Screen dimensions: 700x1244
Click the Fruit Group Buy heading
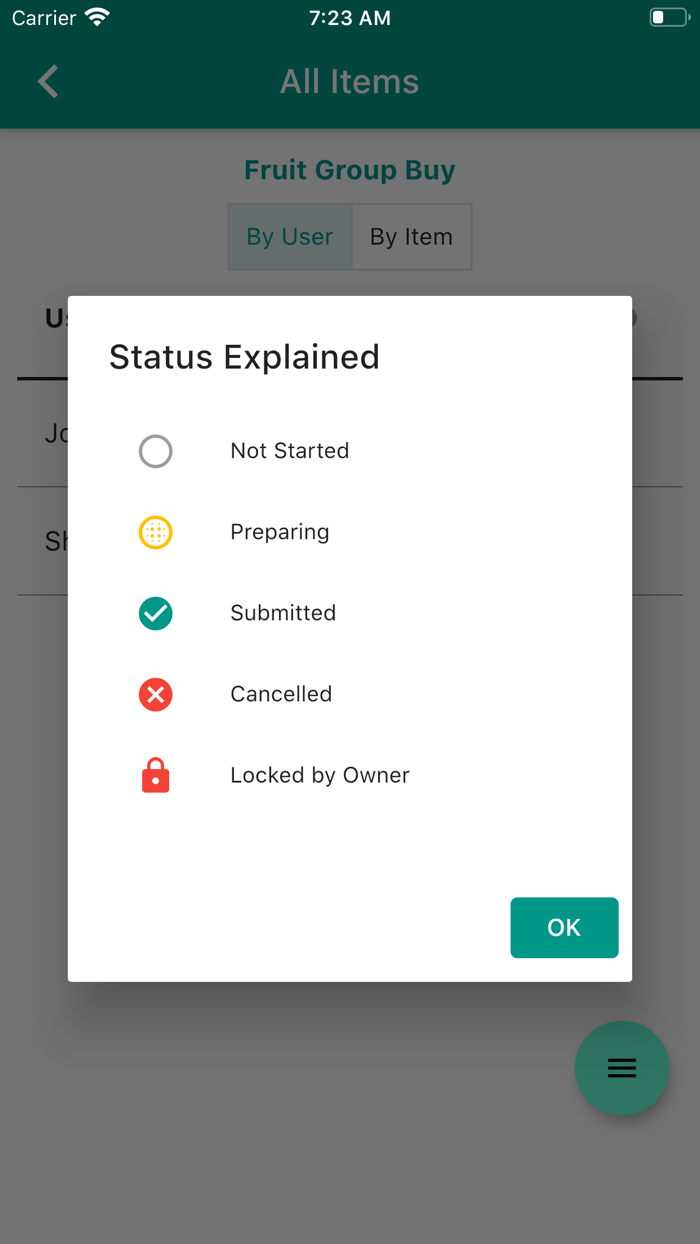pos(350,170)
